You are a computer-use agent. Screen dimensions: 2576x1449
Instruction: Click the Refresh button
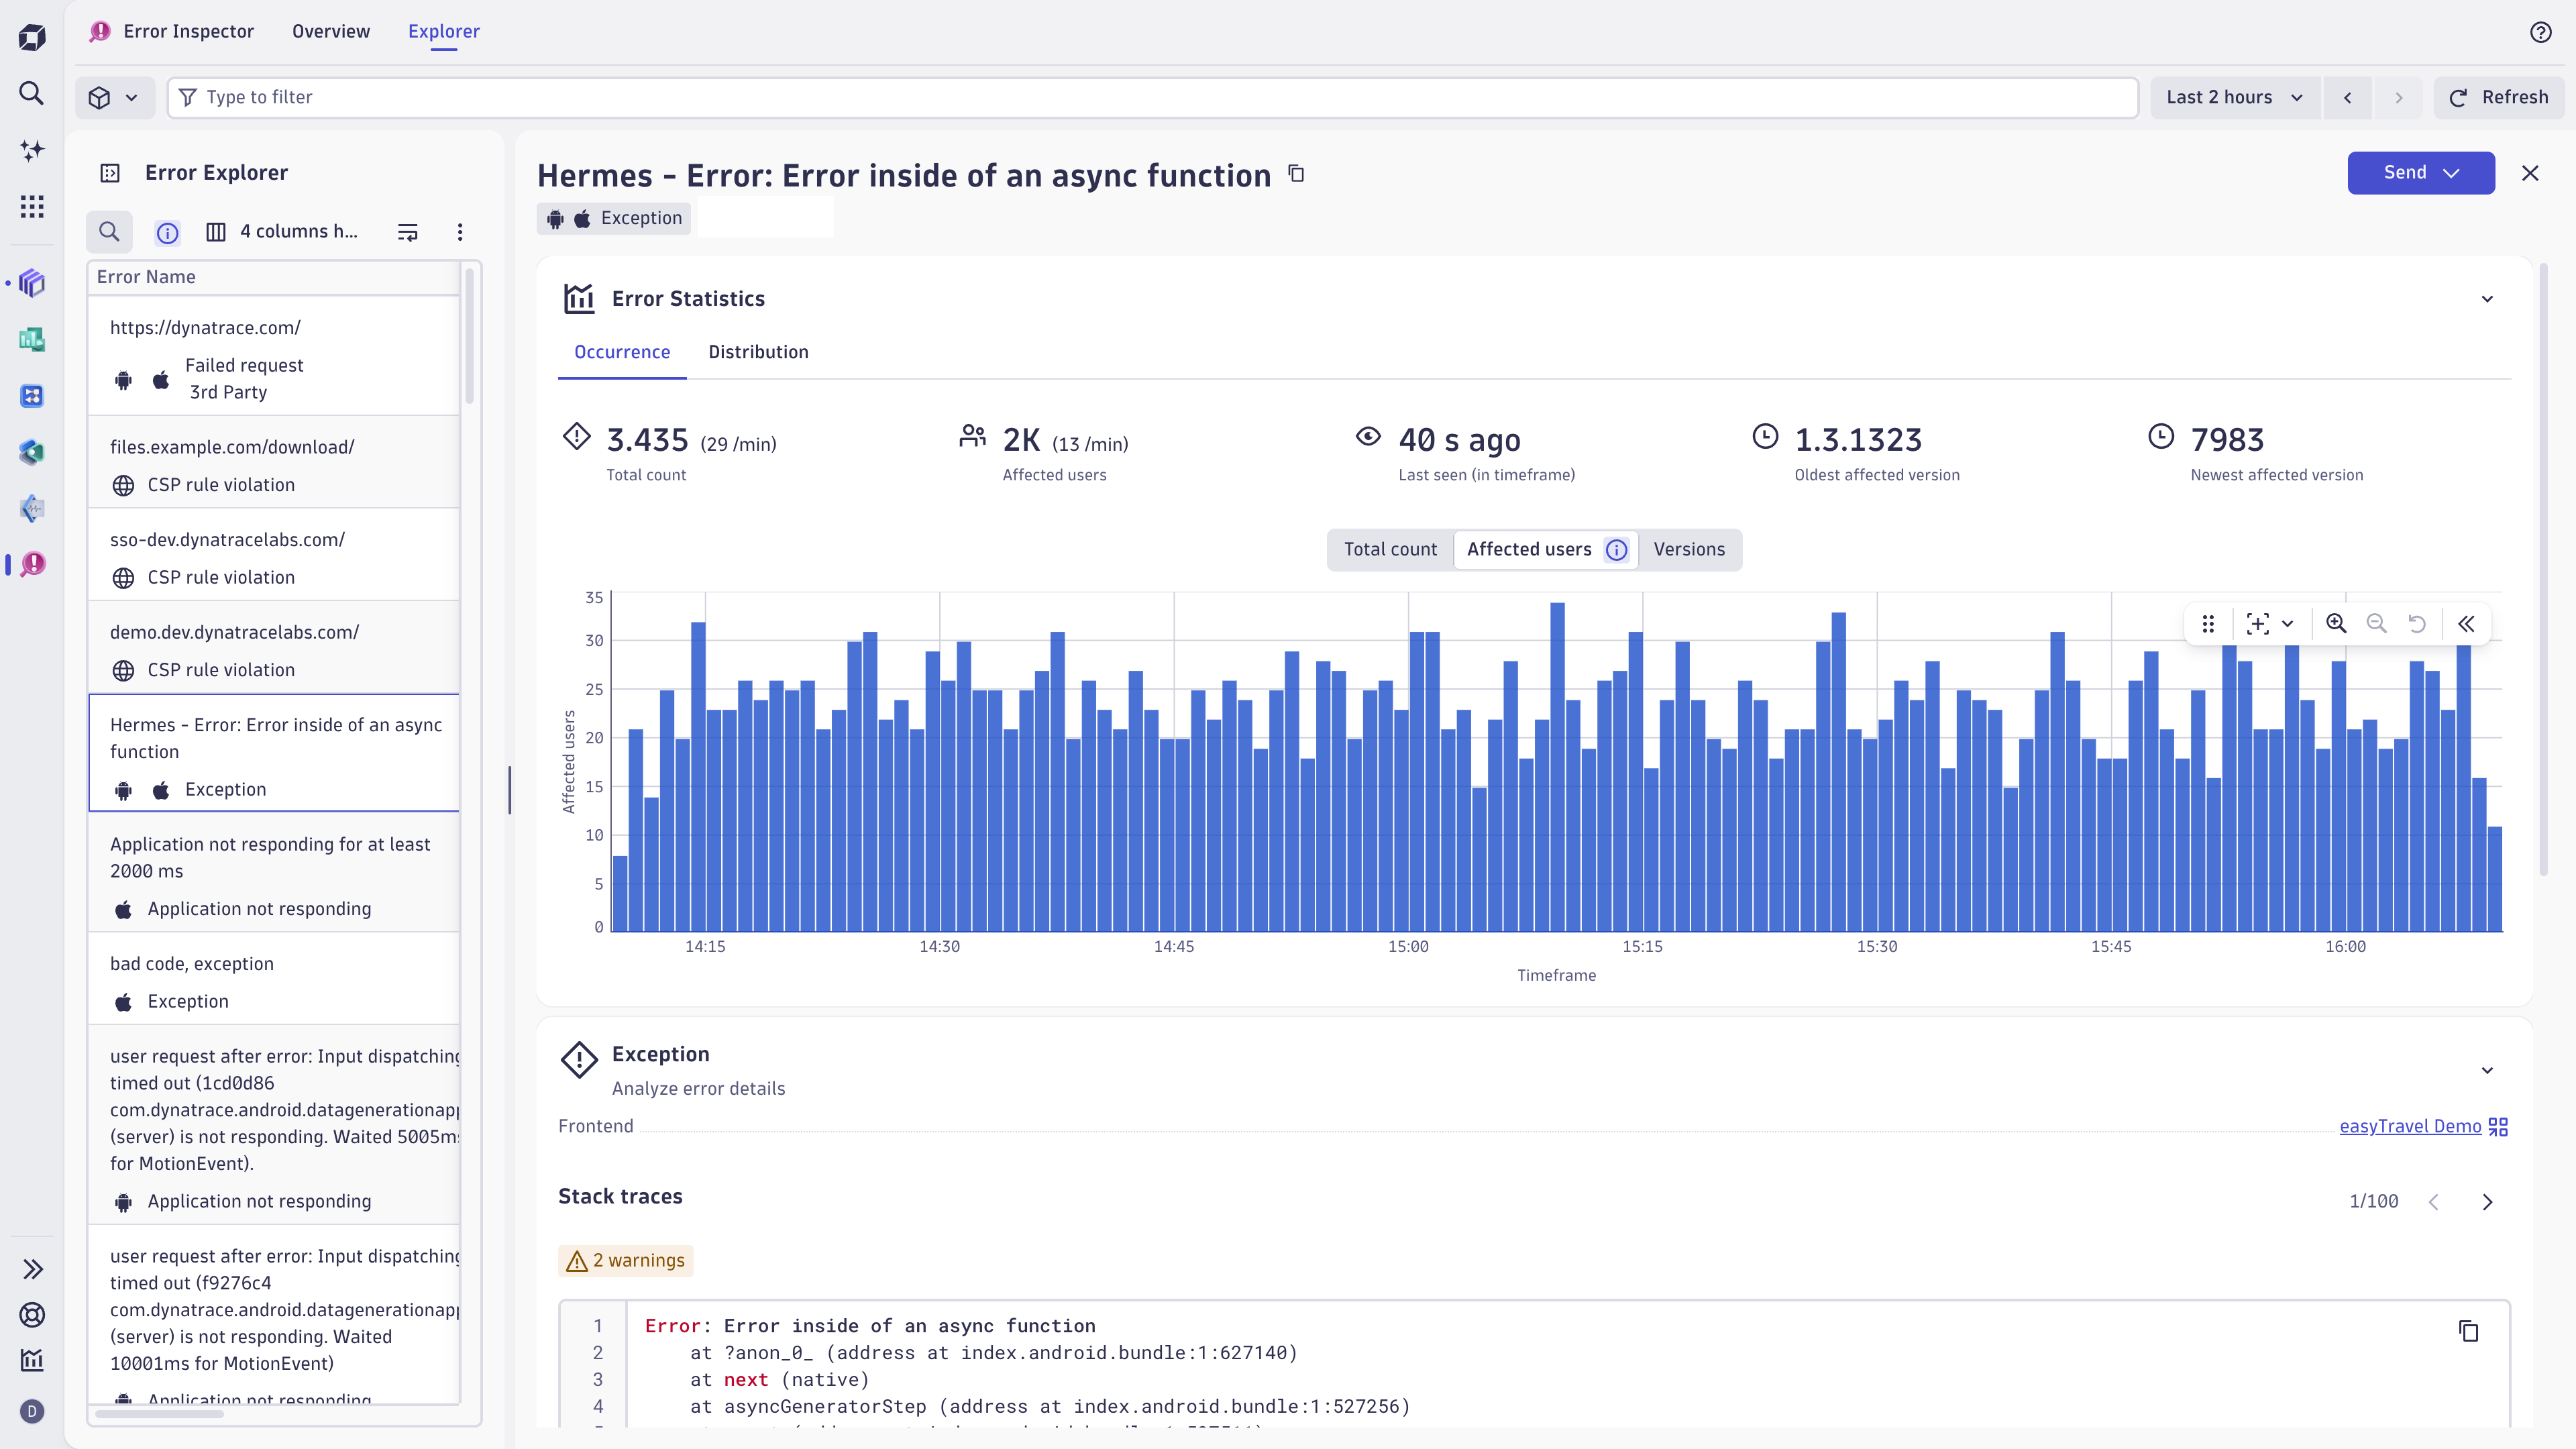2499,97
